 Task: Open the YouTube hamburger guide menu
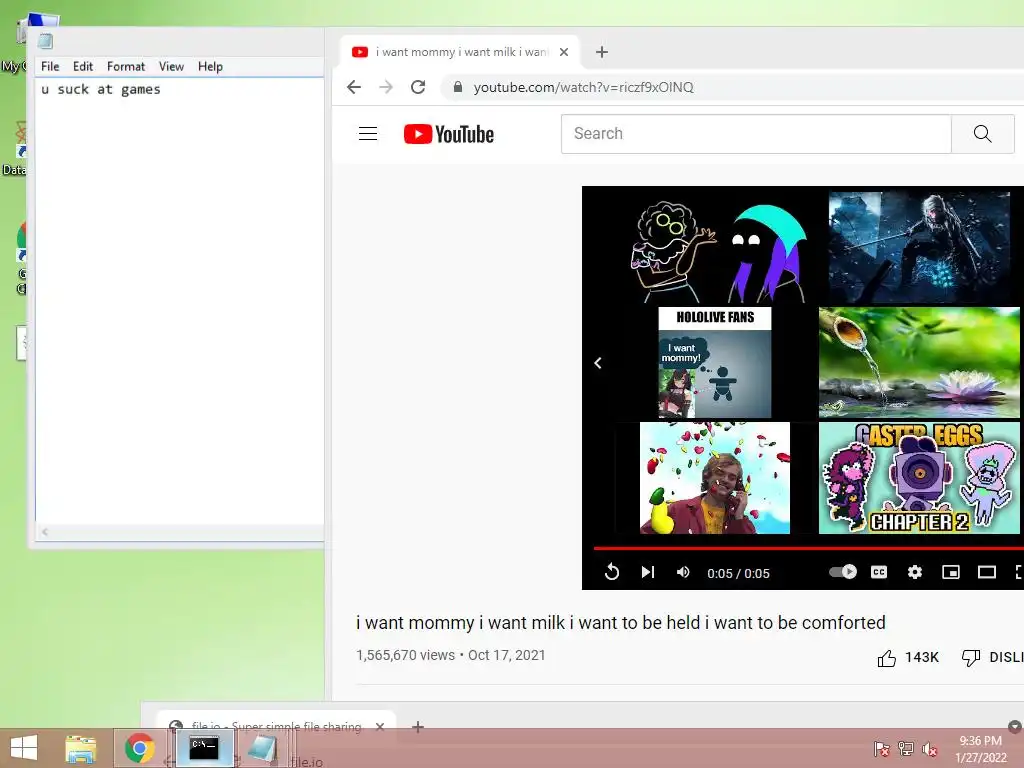(x=368, y=134)
